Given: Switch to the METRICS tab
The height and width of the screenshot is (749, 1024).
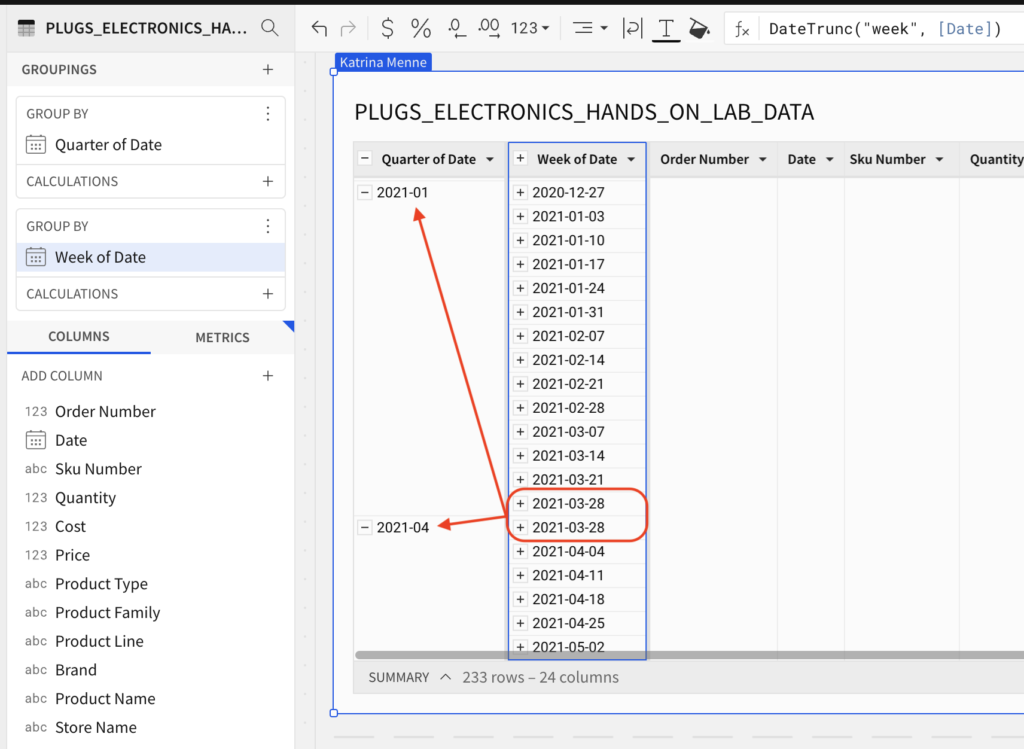Looking at the screenshot, I should (x=222, y=338).
